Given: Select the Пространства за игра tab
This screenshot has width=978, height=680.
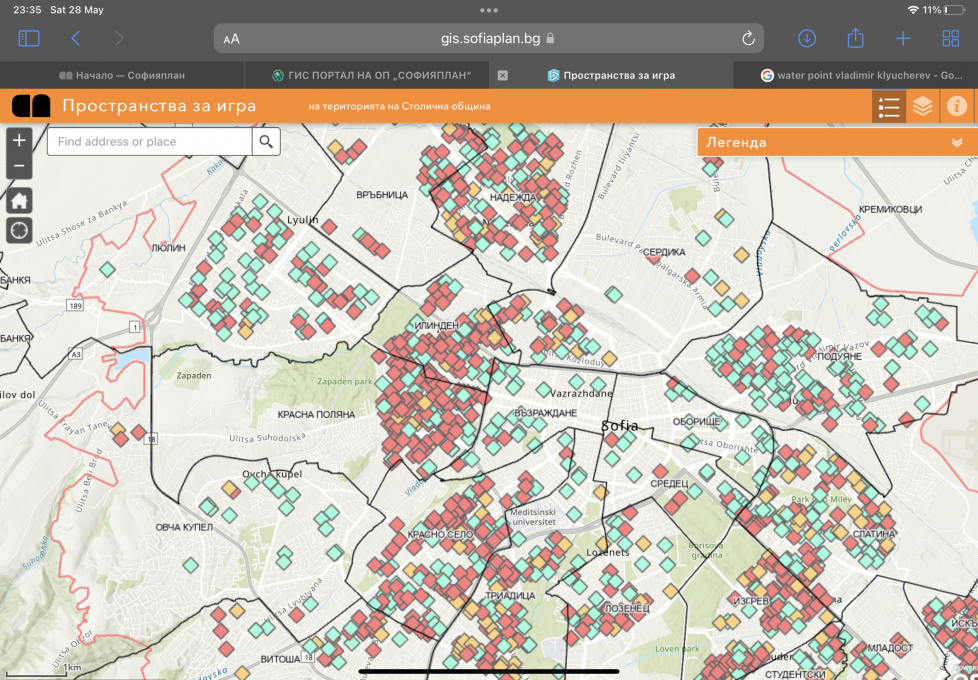Looking at the screenshot, I should click(x=611, y=75).
